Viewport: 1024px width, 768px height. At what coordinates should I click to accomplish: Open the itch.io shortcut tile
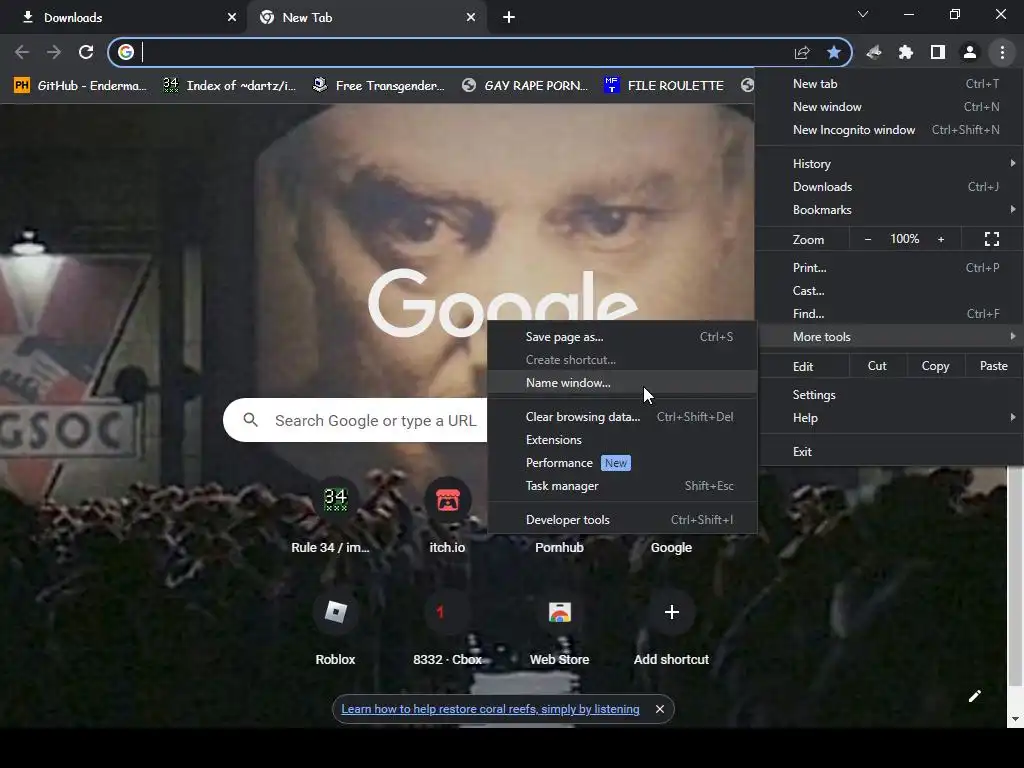(447, 516)
